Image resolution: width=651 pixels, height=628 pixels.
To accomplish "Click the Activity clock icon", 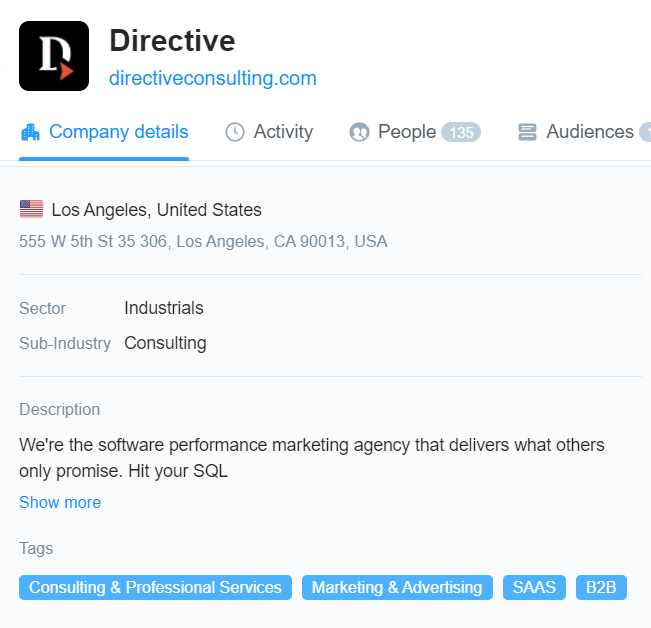I will click(x=235, y=132).
